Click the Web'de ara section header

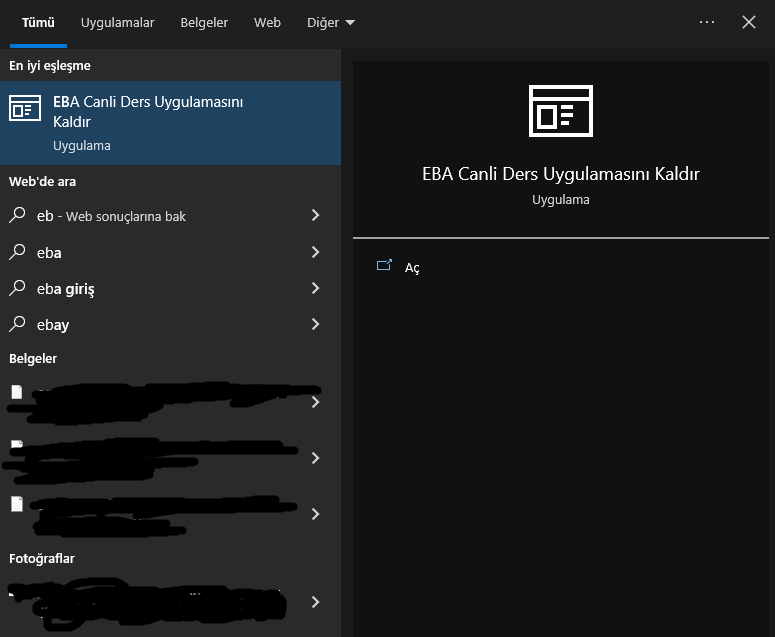click(x=43, y=182)
